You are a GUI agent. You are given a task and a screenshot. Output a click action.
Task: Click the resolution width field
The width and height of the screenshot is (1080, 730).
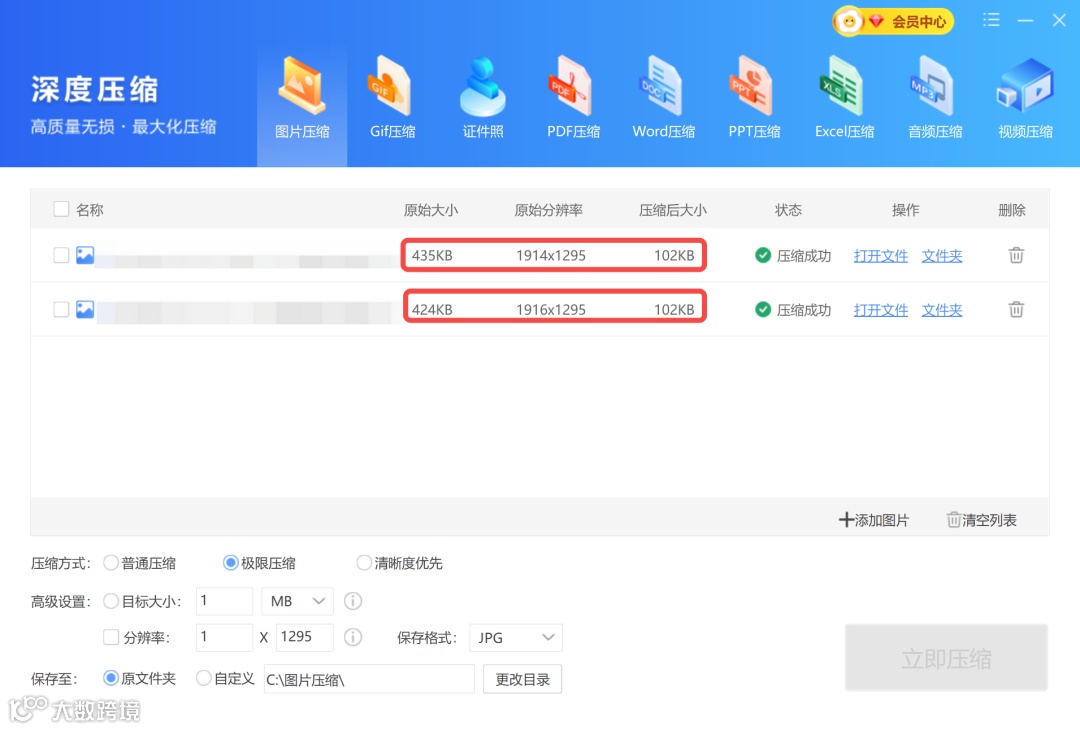[225, 637]
